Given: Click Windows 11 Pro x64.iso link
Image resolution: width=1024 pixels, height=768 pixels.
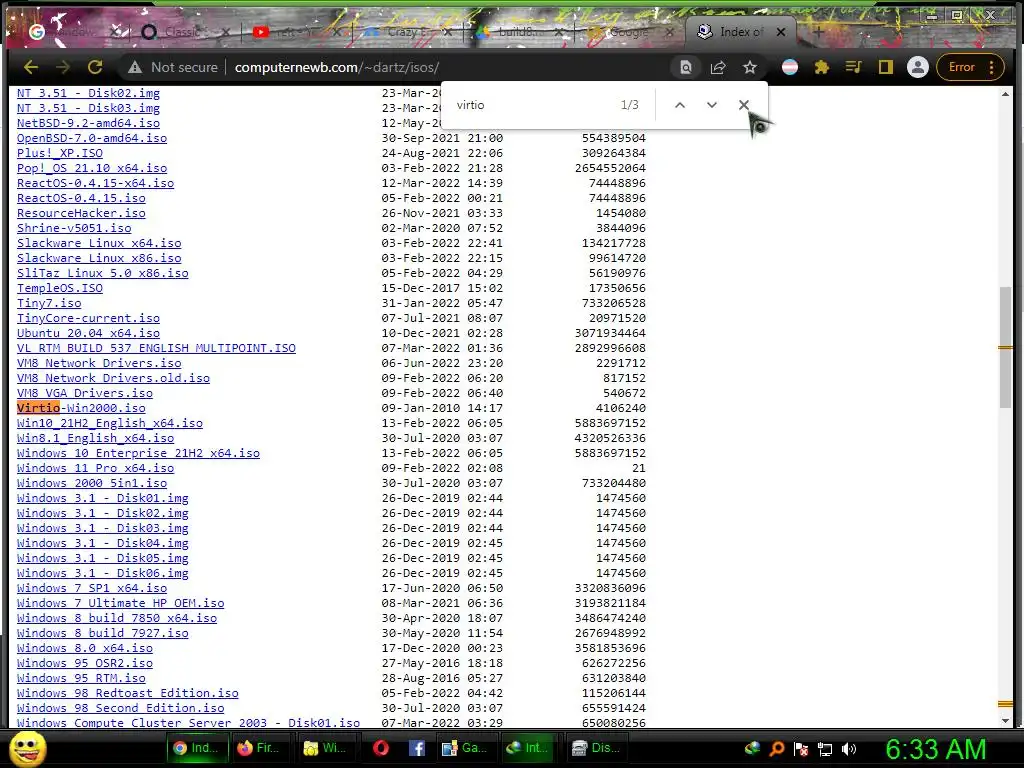Looking at the screenshot, I should click(95, 468).
